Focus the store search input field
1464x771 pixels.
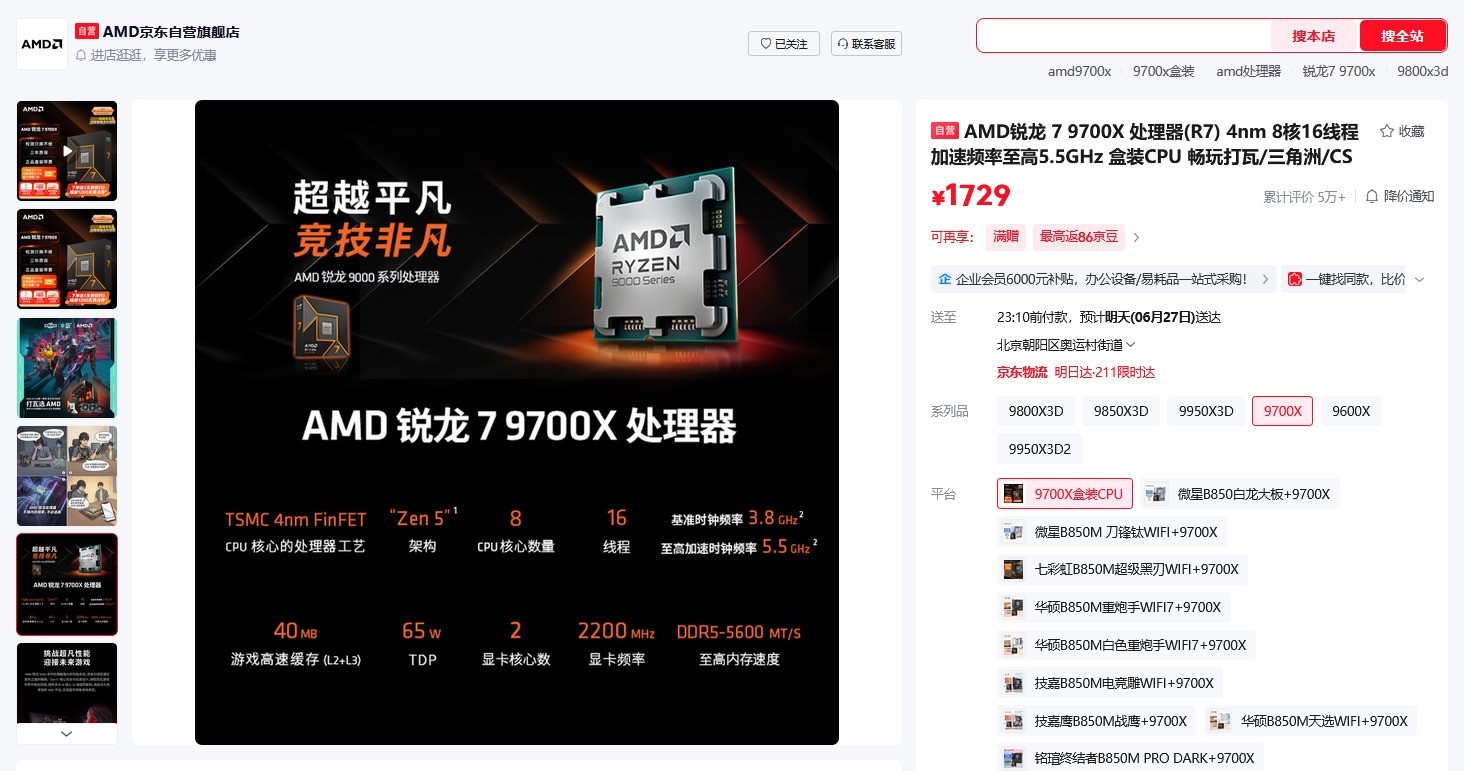[x=1124, y=36]
